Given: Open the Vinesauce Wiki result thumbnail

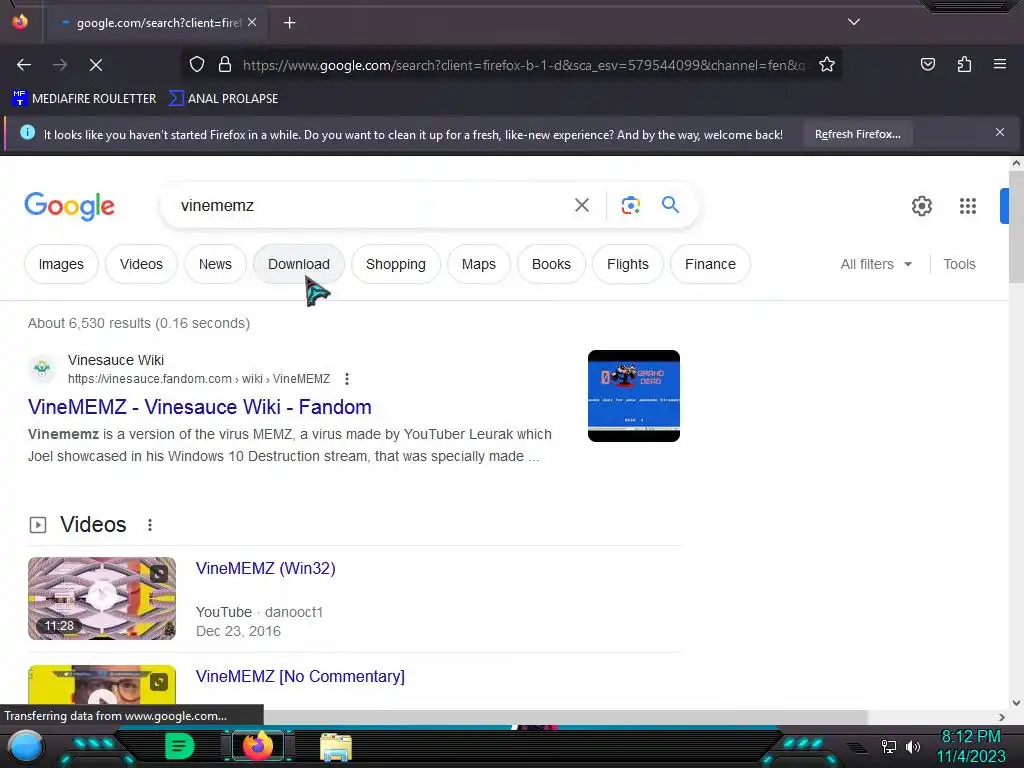Looking at the screenshot, I should pyautogui.click(x=633, y=396).
